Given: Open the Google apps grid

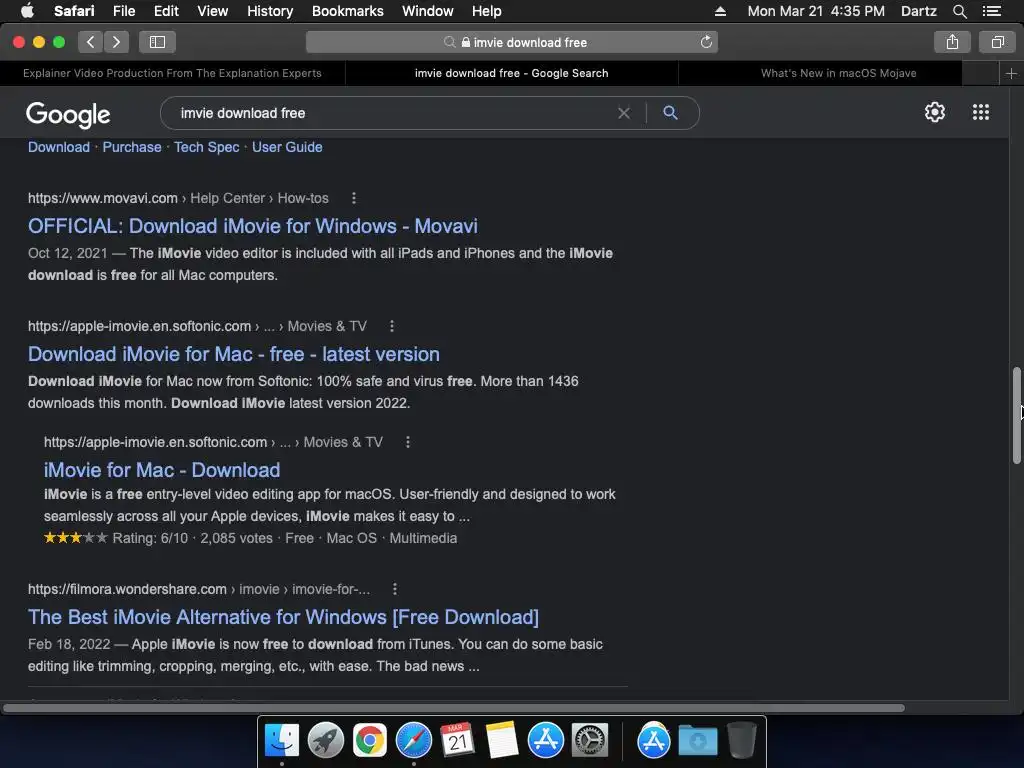Looking at the screenshot, I should (x=980, y=112).
